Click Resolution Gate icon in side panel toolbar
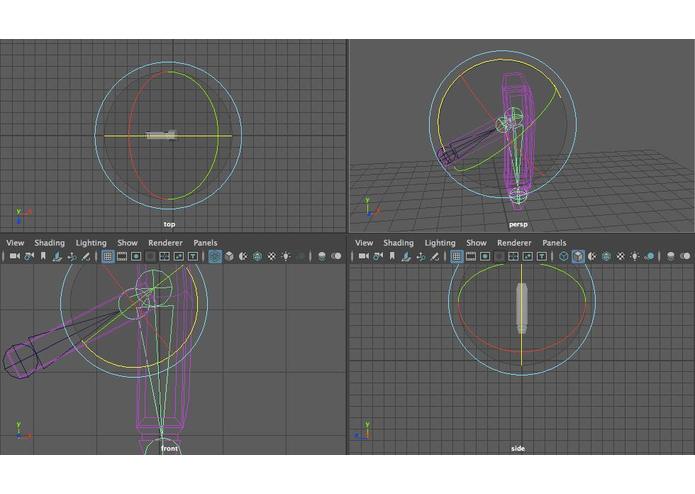695x494 pixels. 485,256
